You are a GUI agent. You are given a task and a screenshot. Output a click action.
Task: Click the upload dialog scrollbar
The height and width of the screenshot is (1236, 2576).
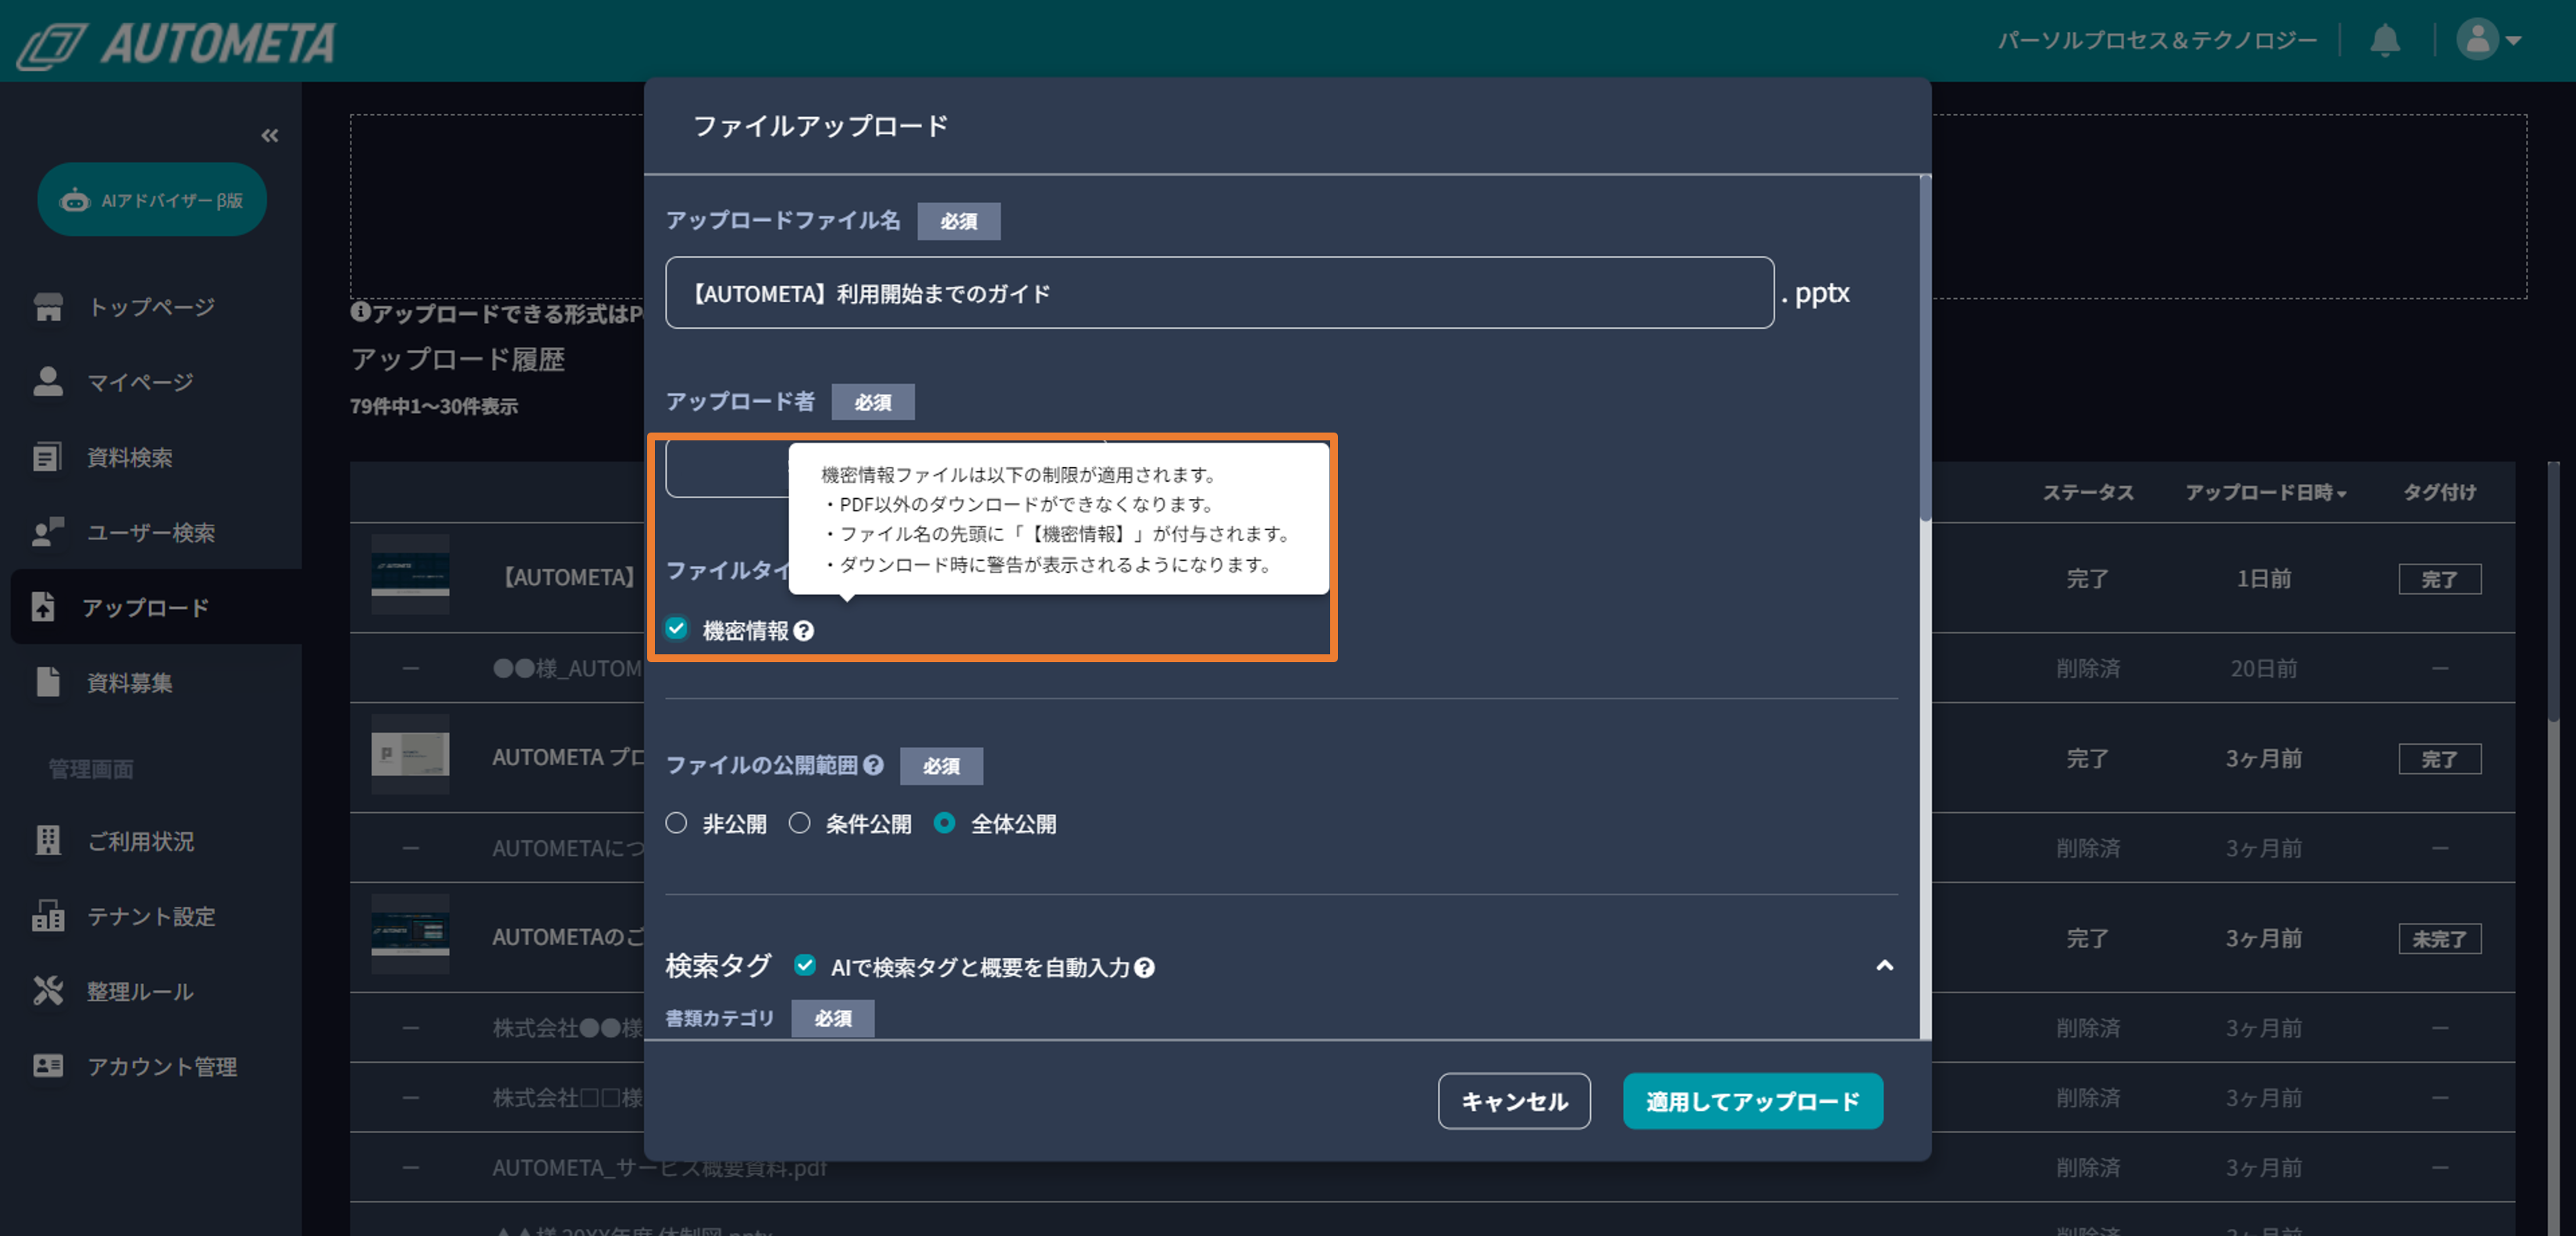click(x=1925, y=348)
